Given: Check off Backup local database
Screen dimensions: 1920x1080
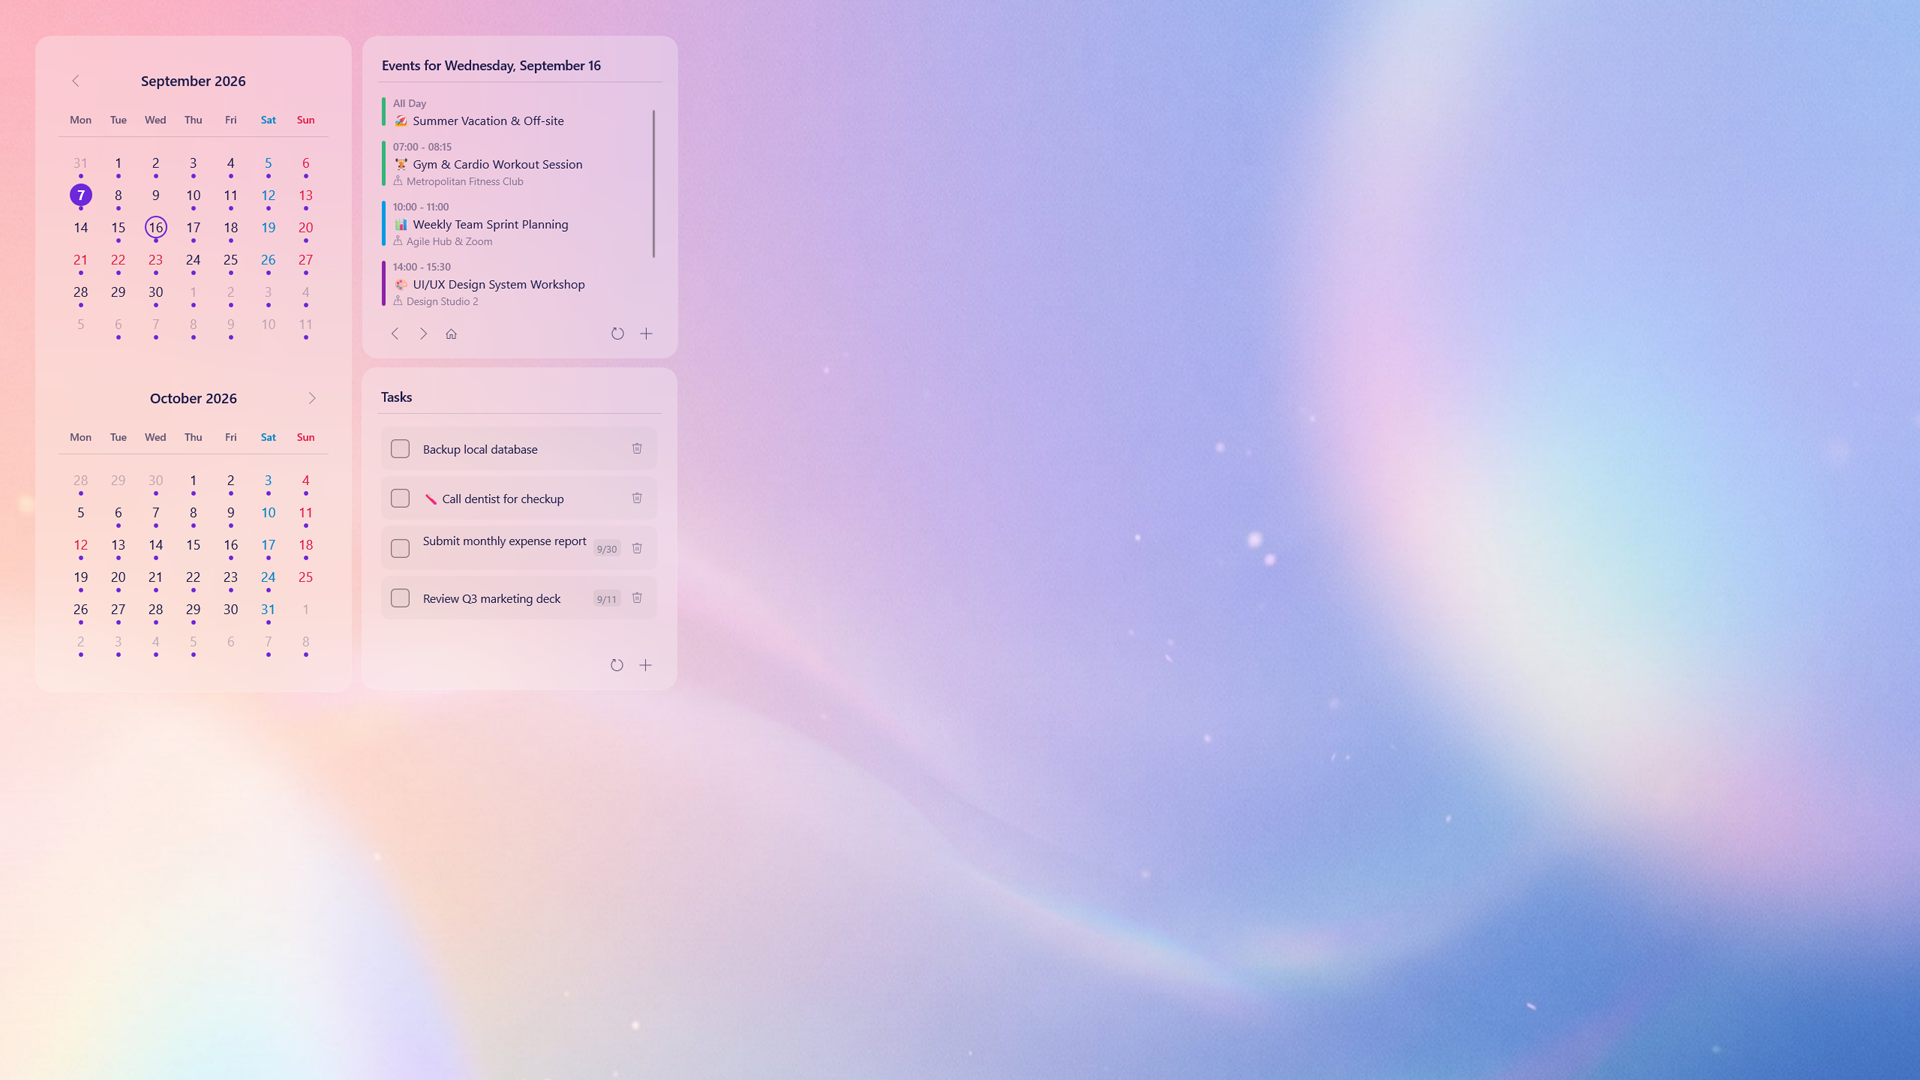Looking at the screenshot, I should 400,449.
